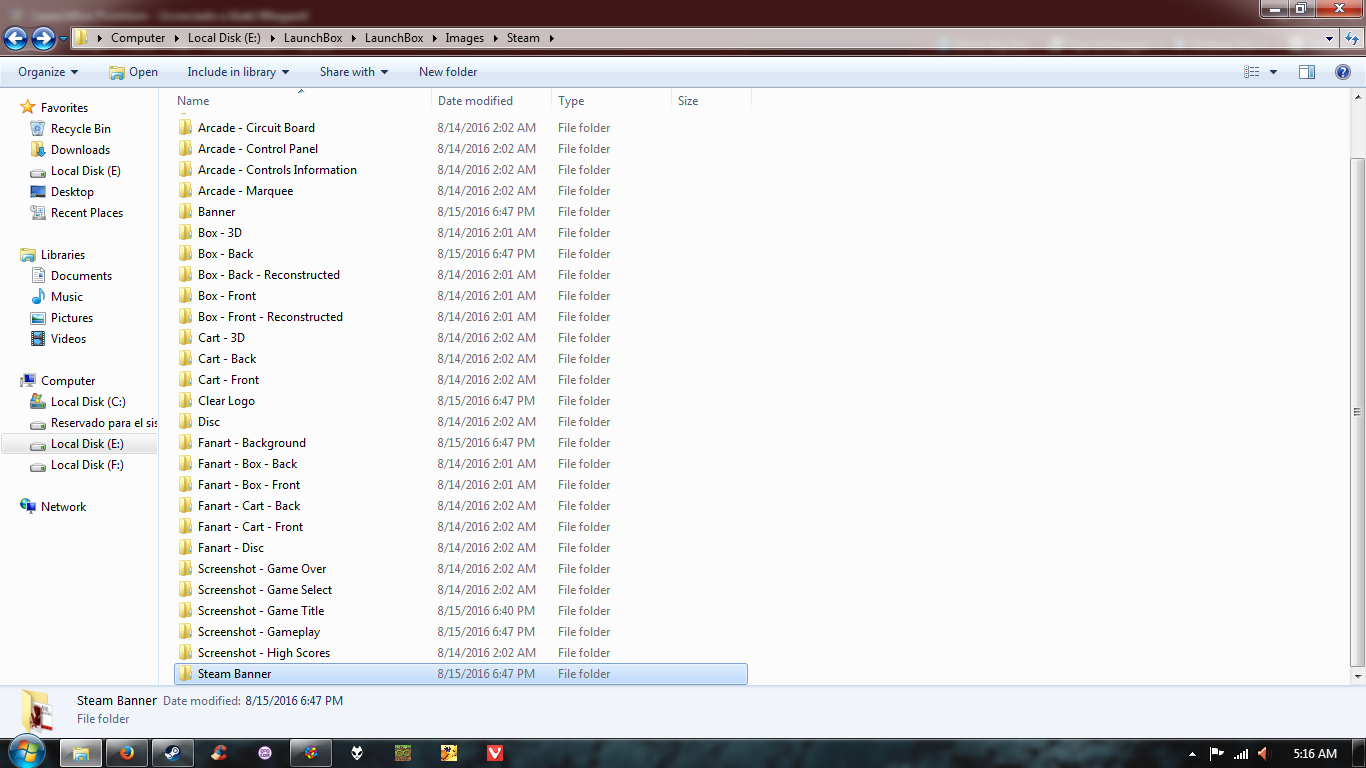
Task: Open the Pictures library icon
Action: 38,318
